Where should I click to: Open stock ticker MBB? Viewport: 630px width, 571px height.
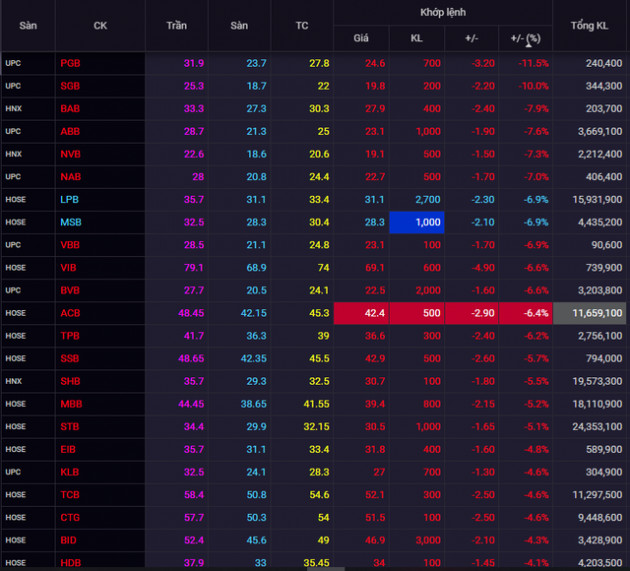(71, 404)
